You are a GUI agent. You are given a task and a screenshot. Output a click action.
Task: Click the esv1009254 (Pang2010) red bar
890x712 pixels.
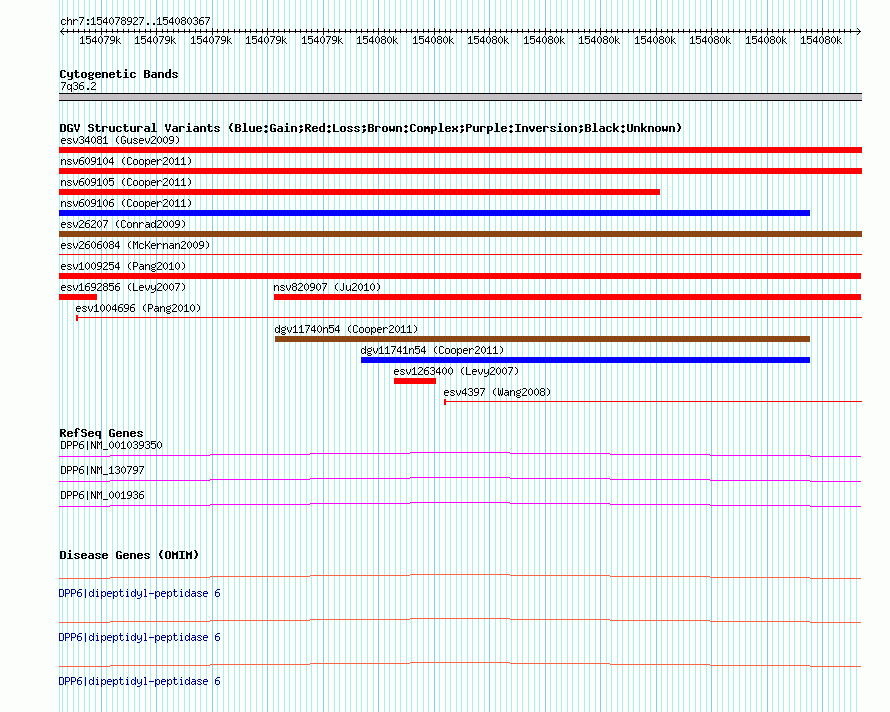[x=460, y=276]
